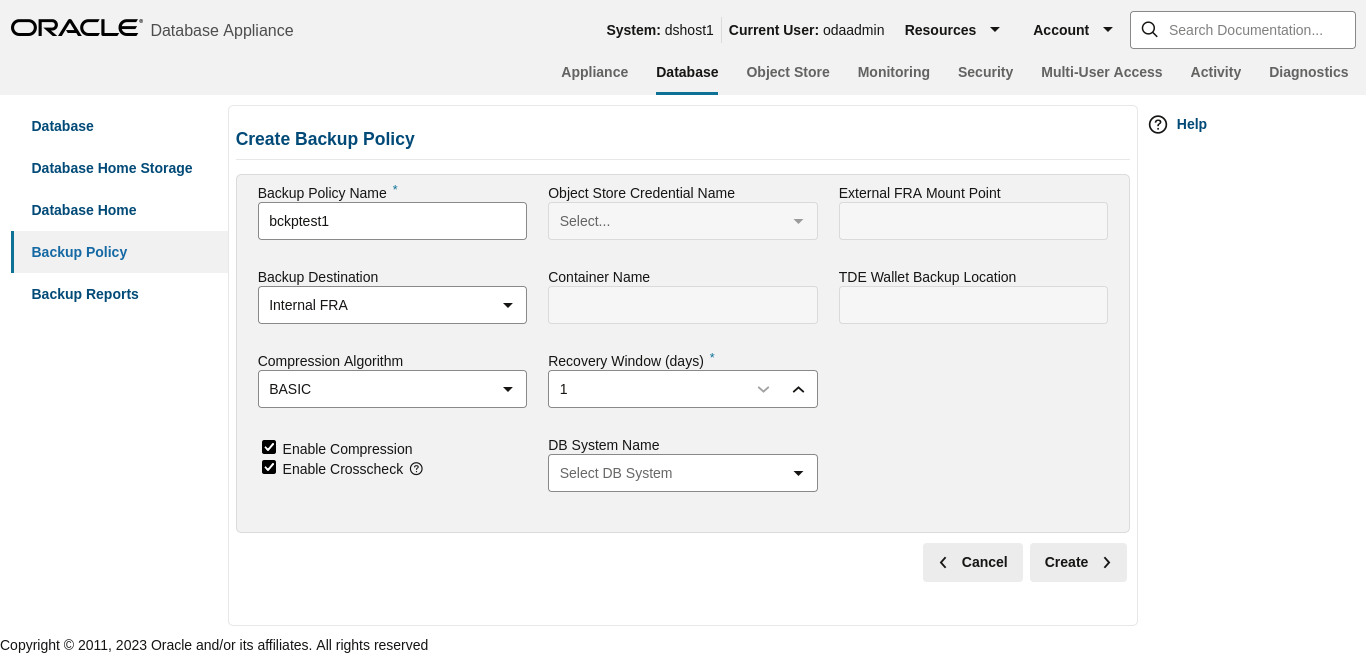Open the Resources menu
The image size is (1366, 654).
(x=952, y=30)
